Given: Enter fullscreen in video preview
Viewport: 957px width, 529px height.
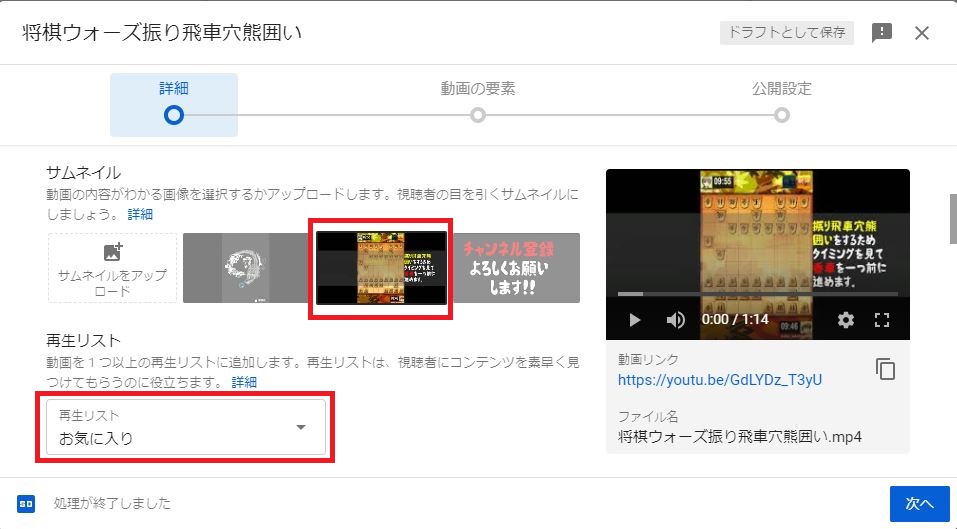Looking at the screenshot, I should click(882, 320).
